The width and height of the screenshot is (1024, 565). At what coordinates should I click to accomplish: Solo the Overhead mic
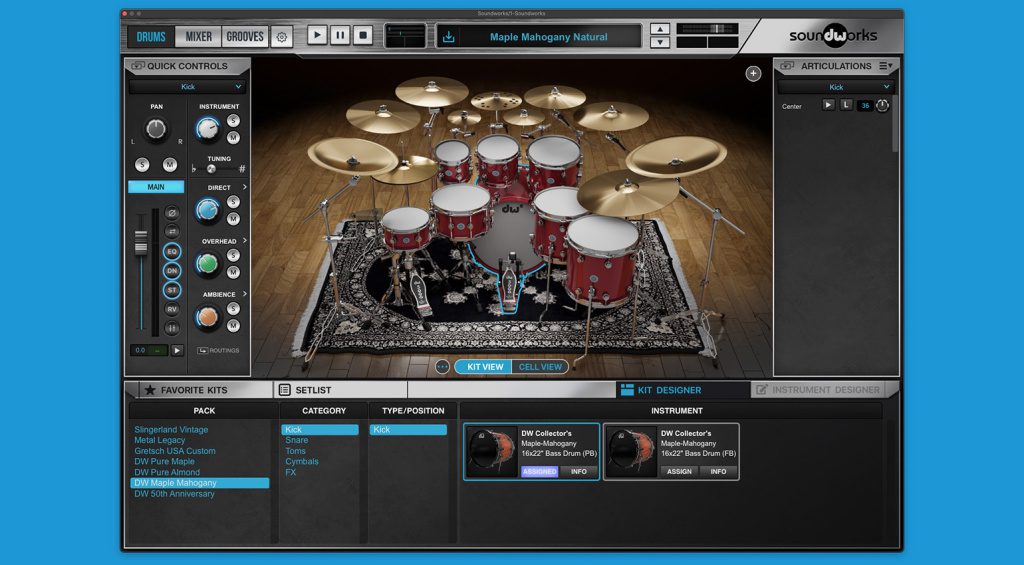[233, 255]
